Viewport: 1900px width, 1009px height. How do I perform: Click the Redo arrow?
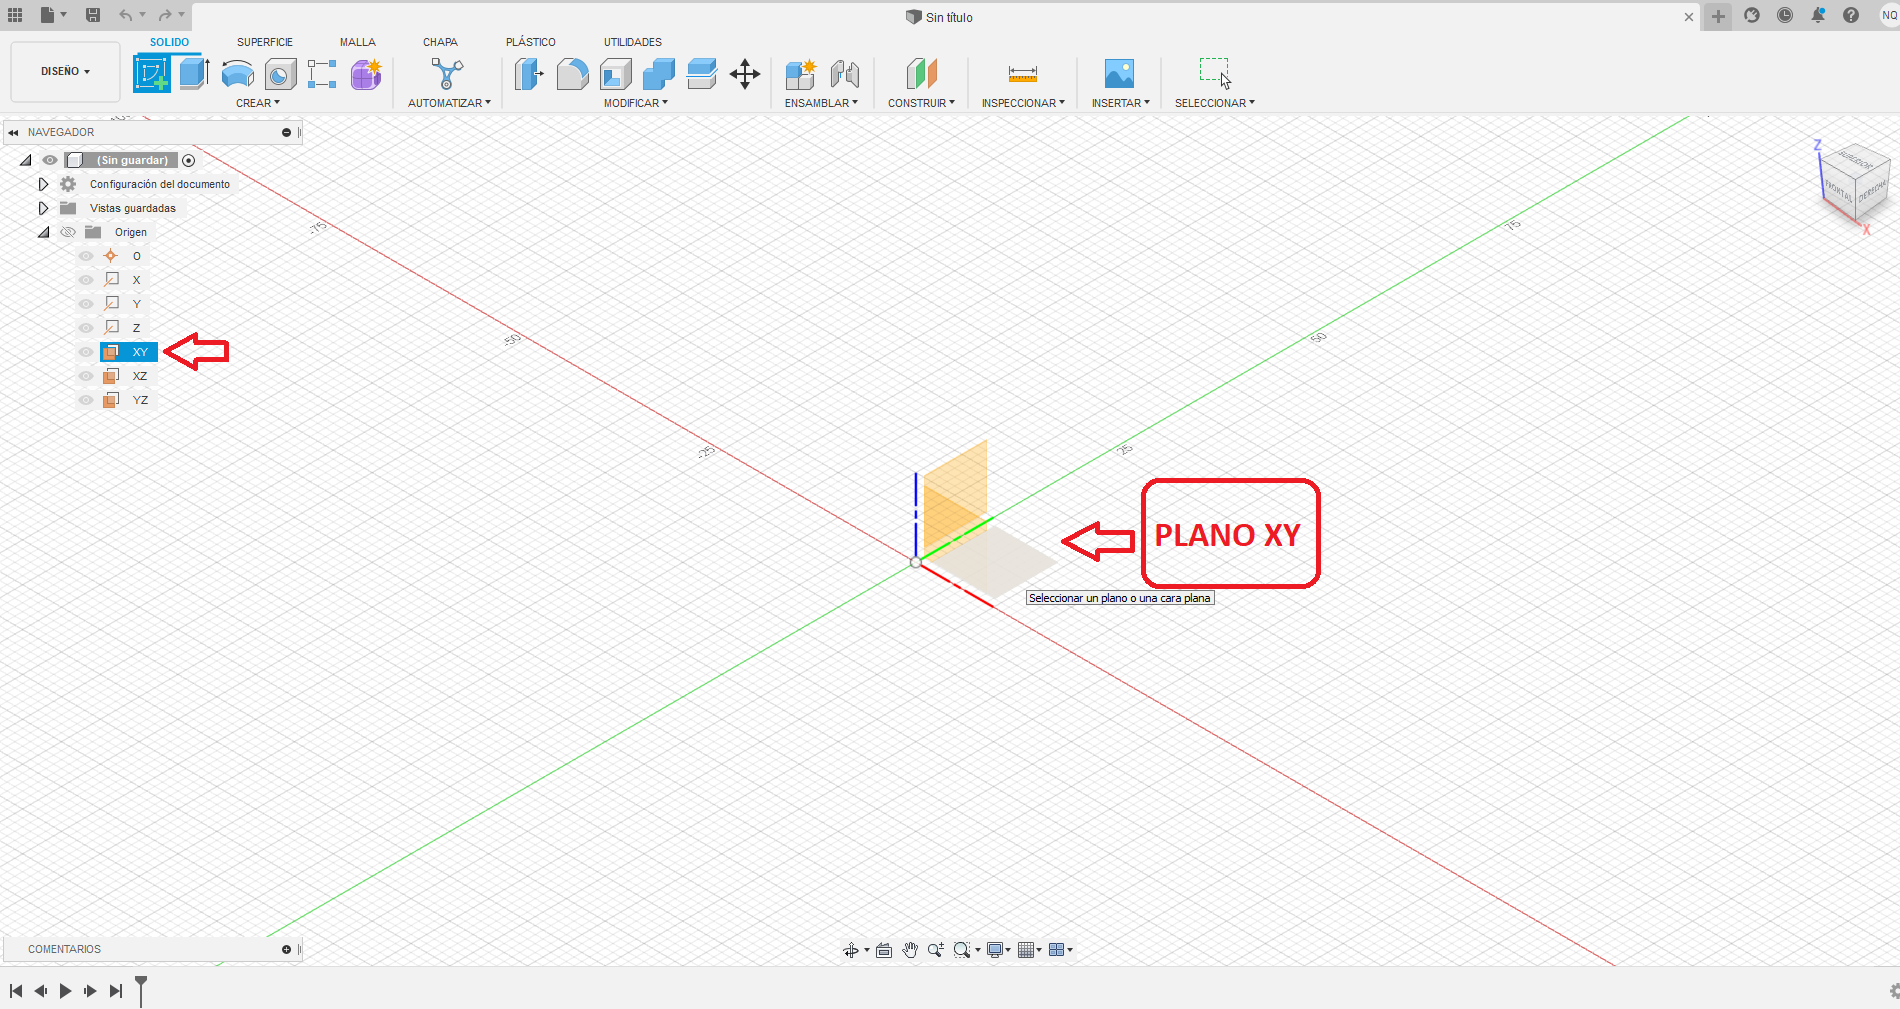[165, 15]
